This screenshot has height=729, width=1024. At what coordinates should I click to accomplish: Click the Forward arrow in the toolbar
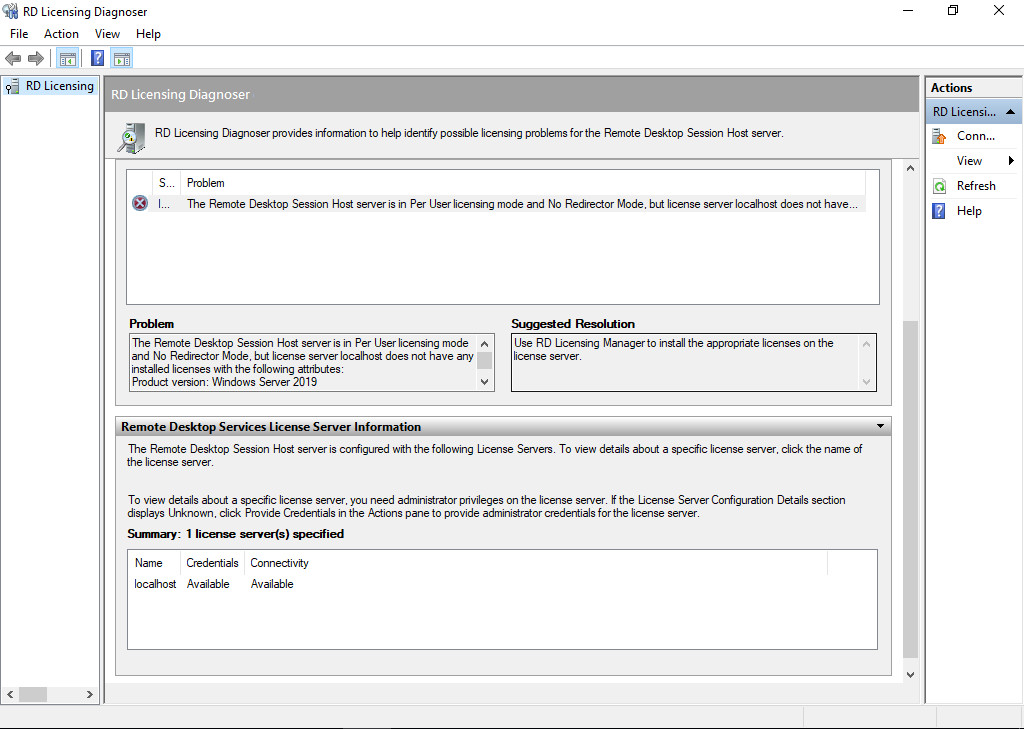(36, 58)
